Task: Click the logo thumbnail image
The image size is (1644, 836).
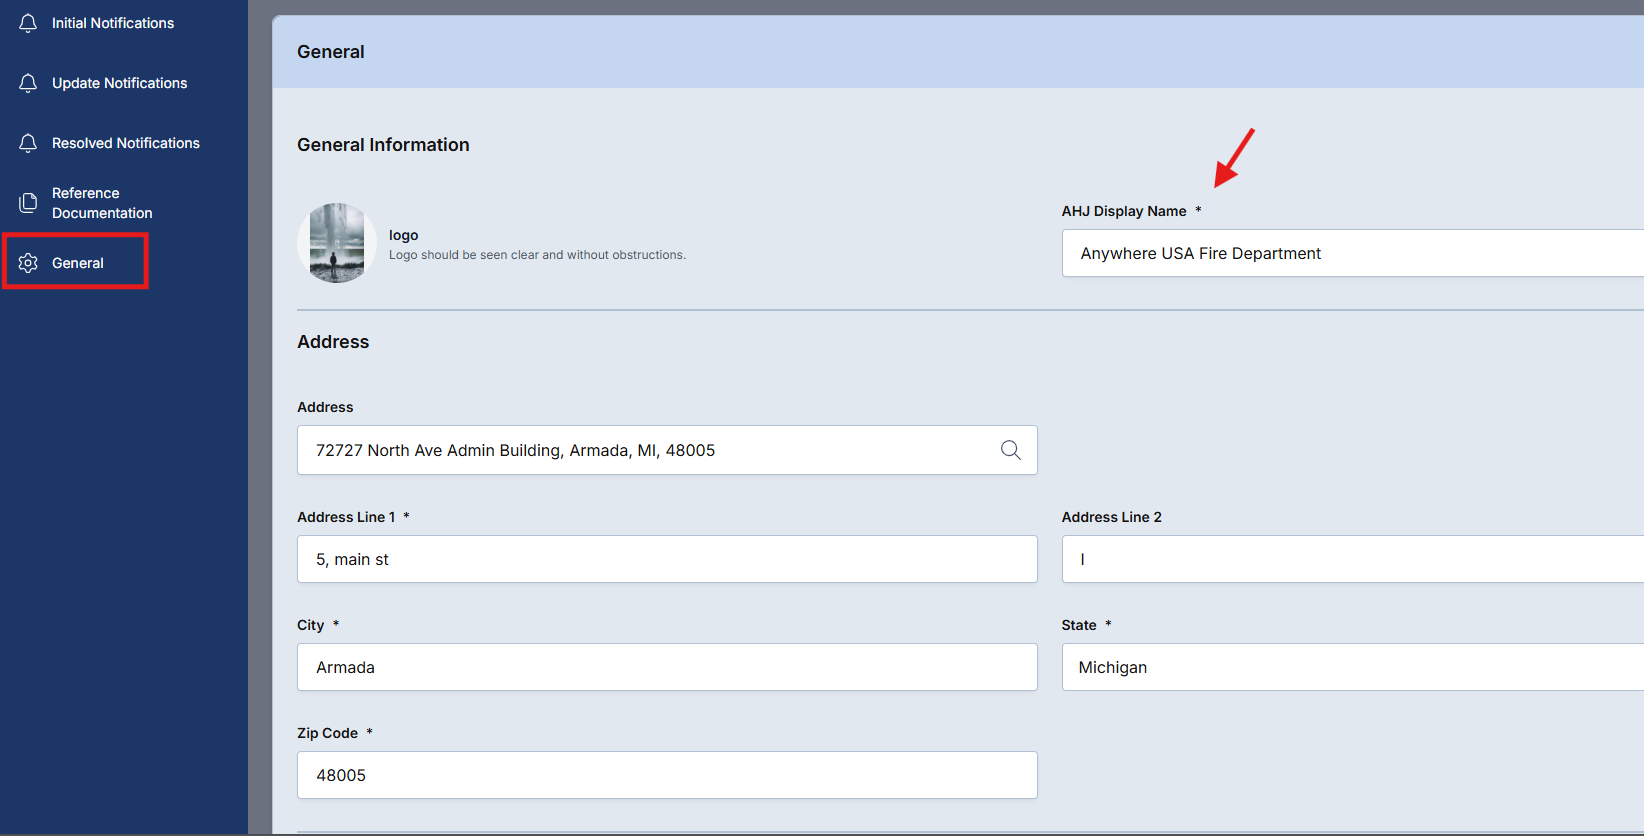Action: click(x=337, y=243)
